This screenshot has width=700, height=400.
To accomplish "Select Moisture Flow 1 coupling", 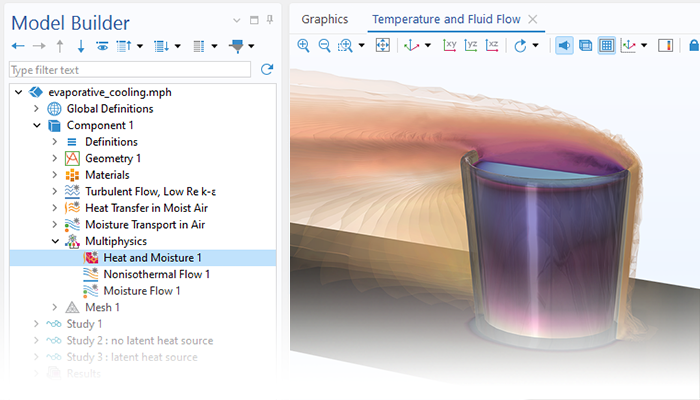I will point(142,291).
